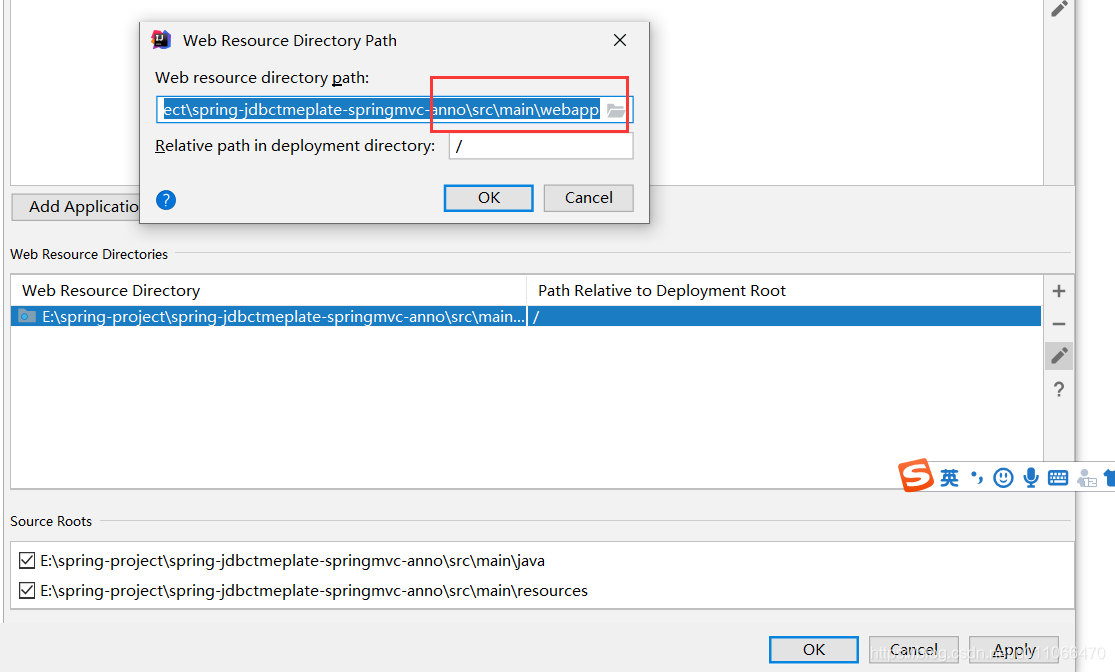This screenshot has height=672, width=1115.
Task: Select the pencil edit icon next to the table
Action: coord(1058,355)
